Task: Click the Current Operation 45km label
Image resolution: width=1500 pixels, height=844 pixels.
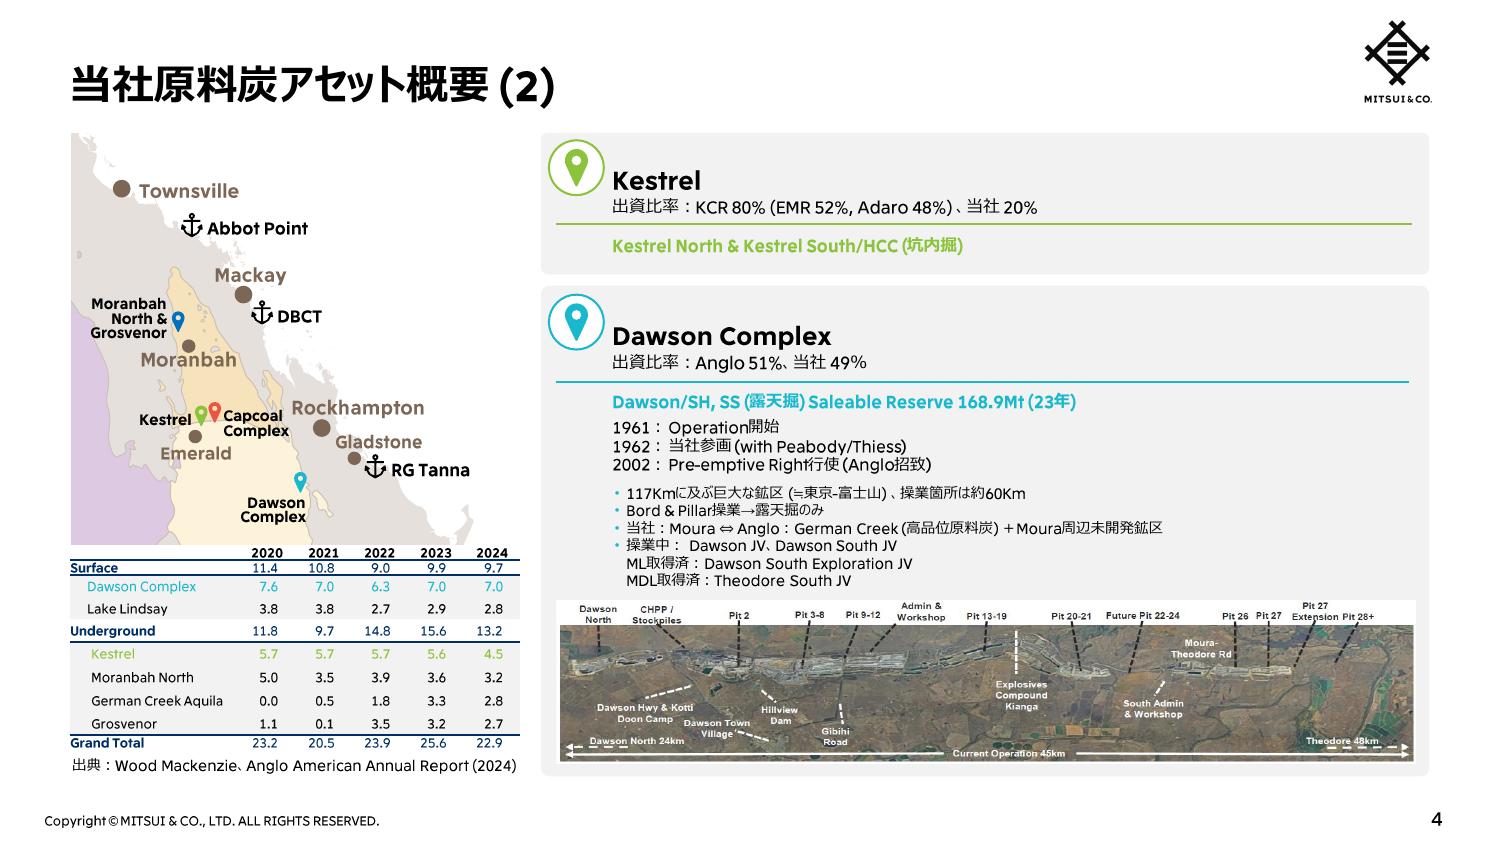Action: (x=1008, y=753)
